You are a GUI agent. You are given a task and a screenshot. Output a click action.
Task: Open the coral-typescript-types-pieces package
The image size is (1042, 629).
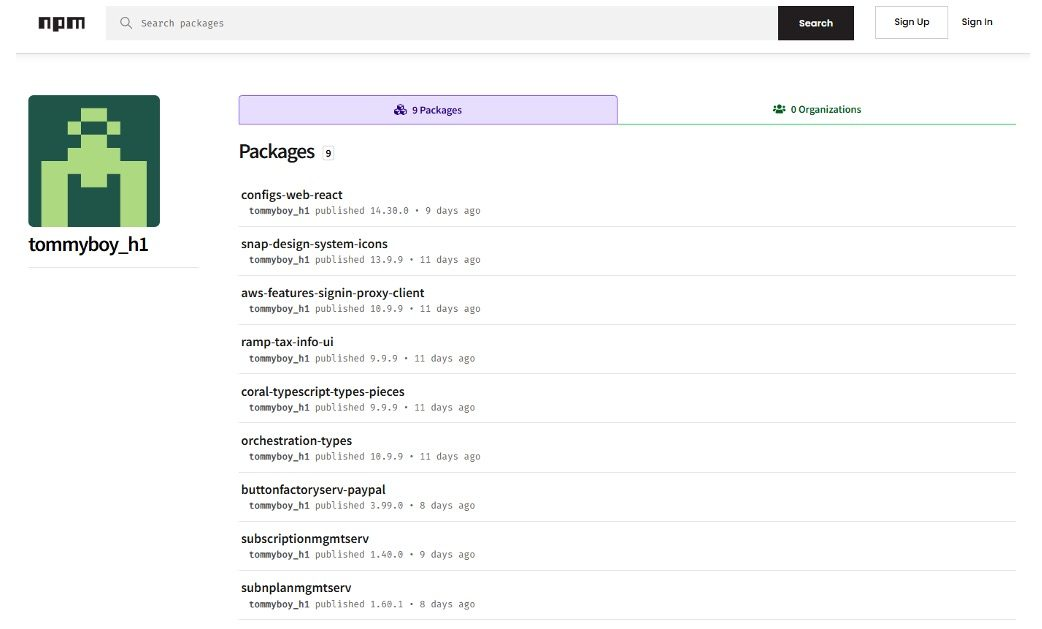(x=322, y=391)
